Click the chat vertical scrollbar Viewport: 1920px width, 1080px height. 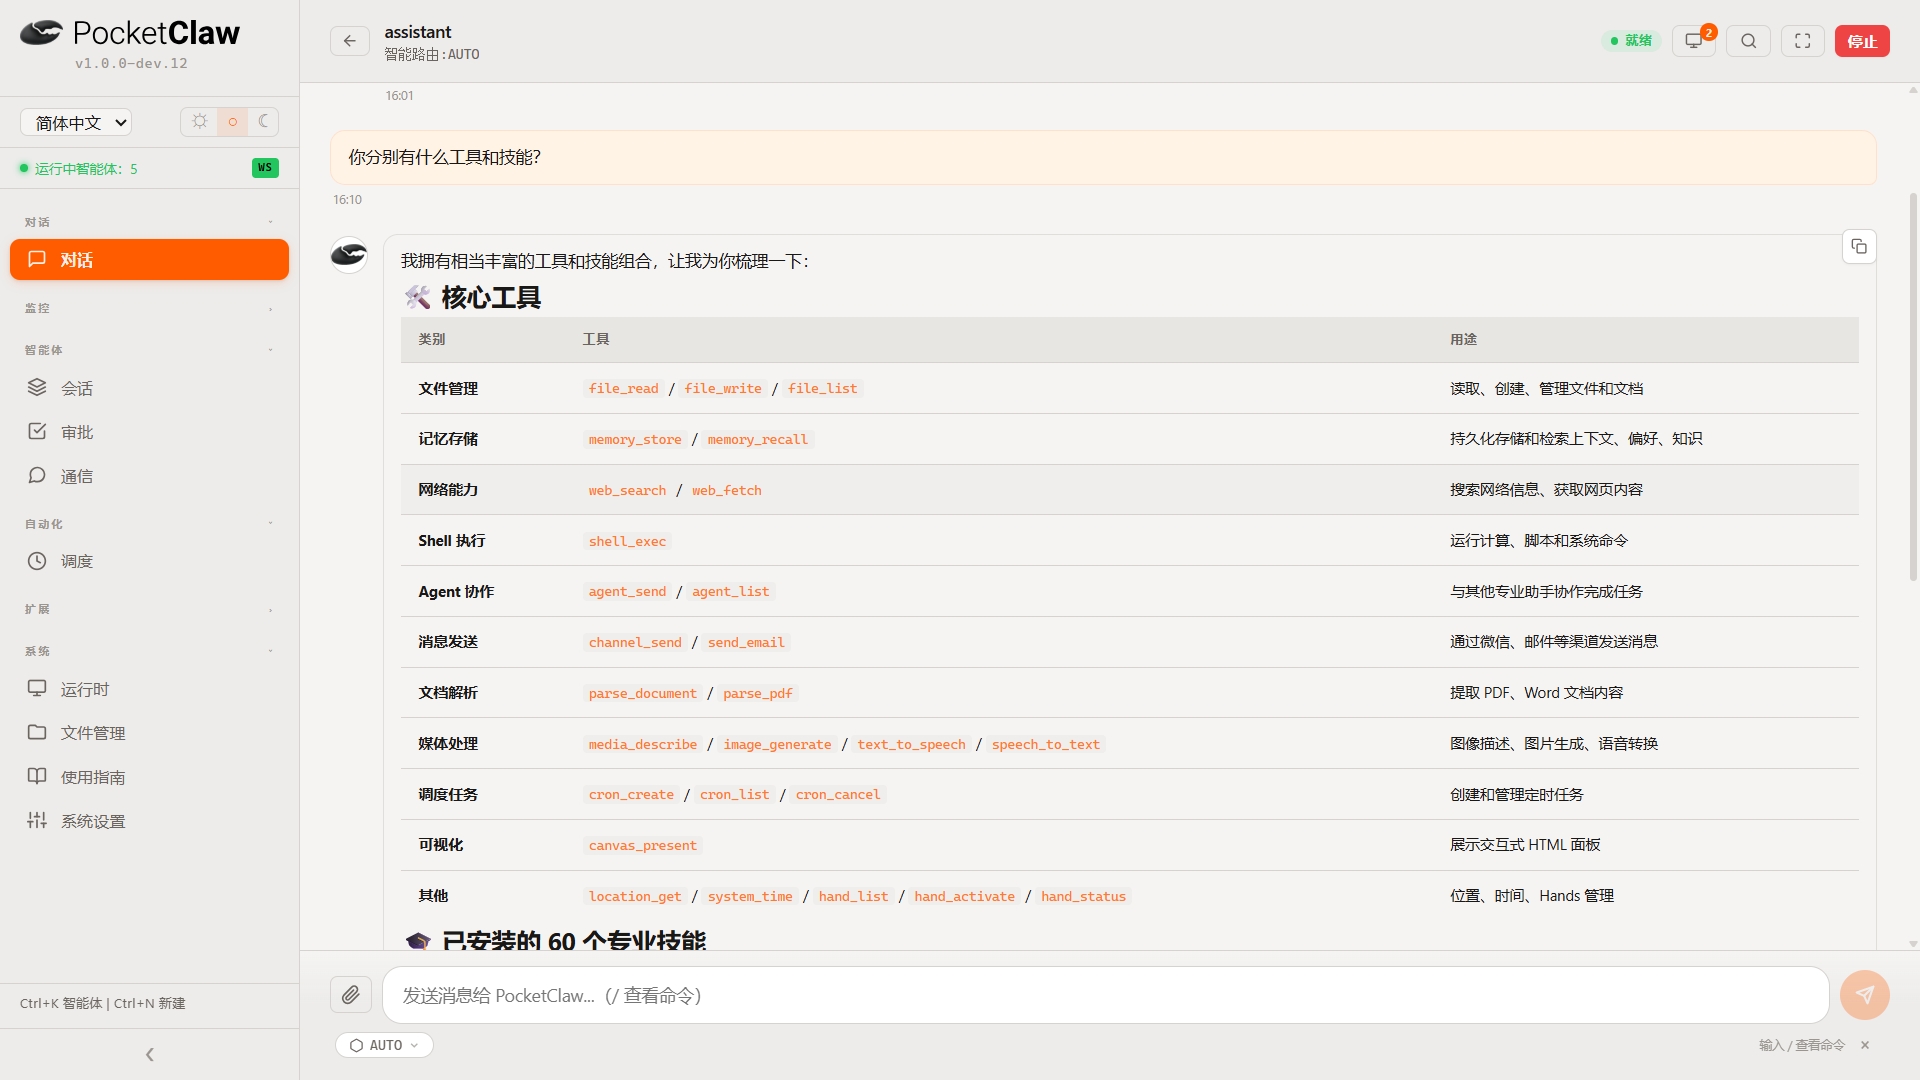(x=1913, y=386)
